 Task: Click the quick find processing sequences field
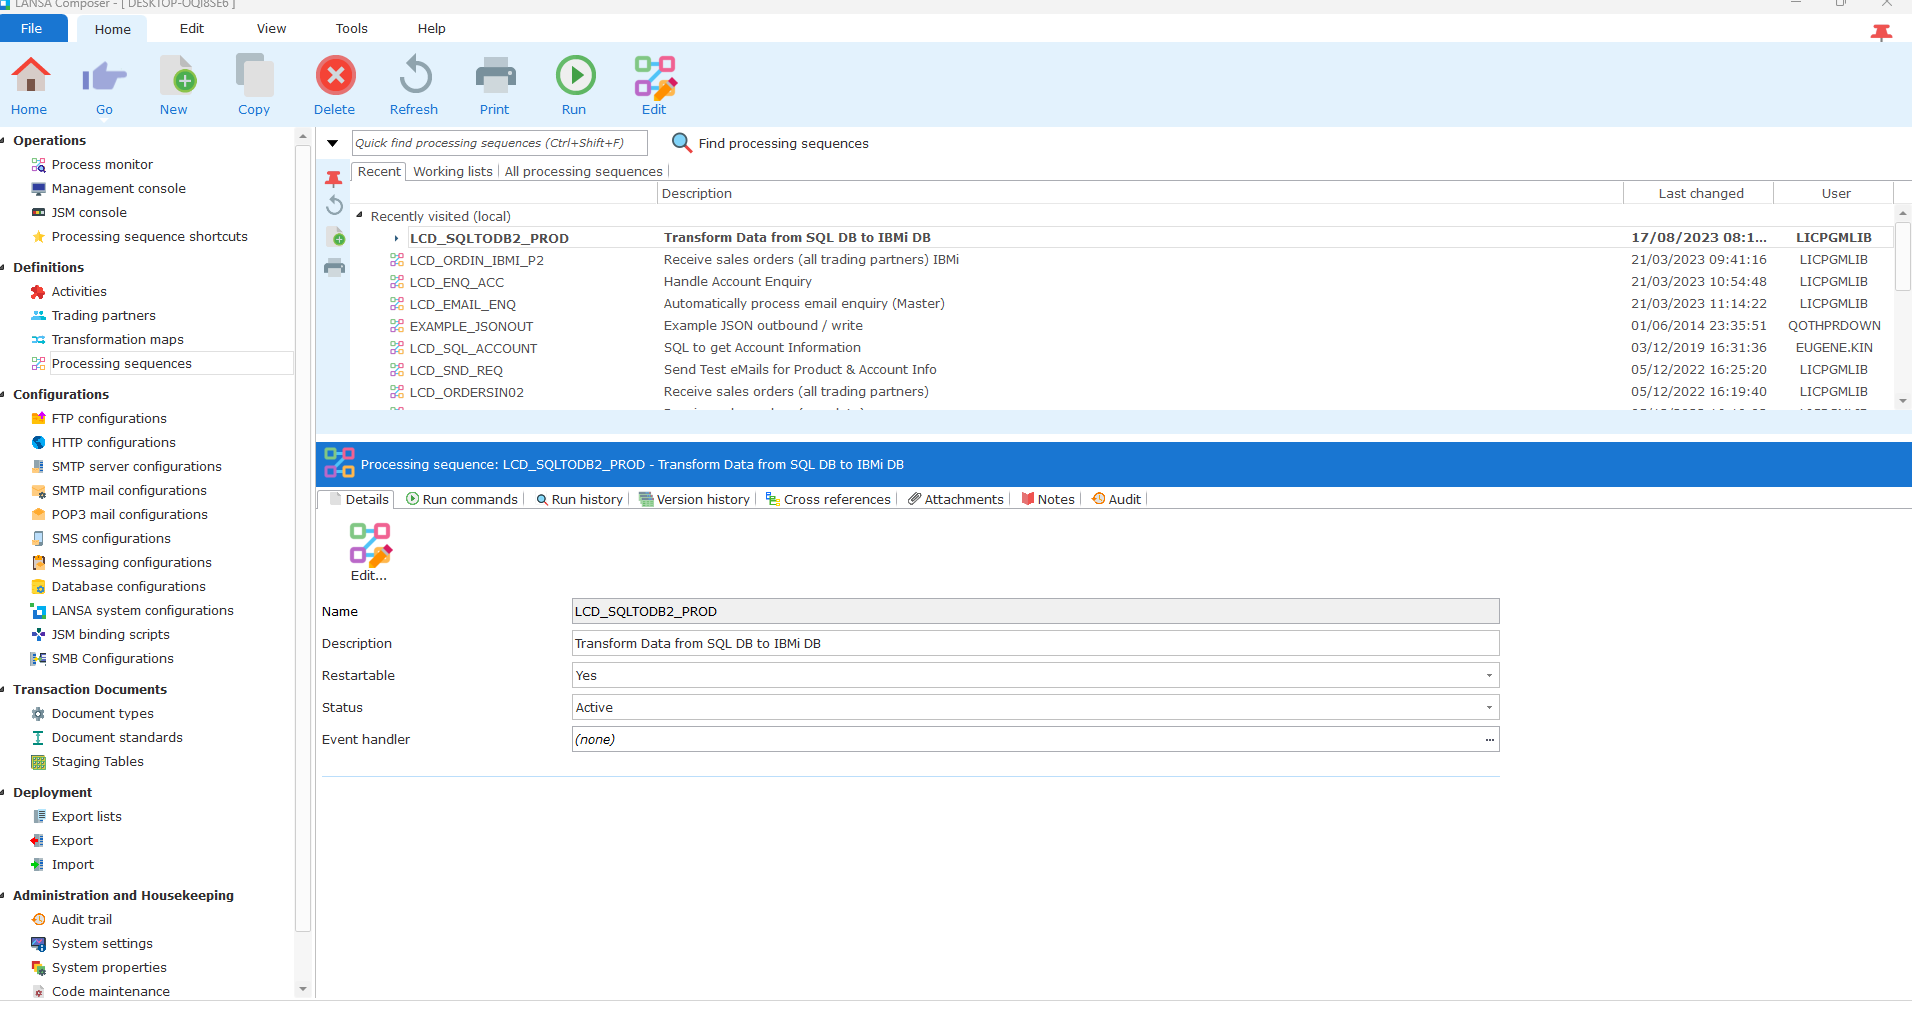point(500,143)
